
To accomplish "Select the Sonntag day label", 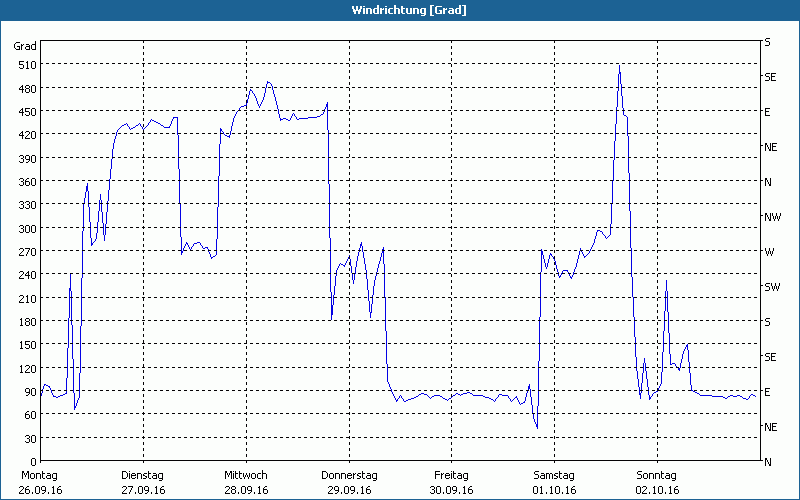I will [656, 475].
